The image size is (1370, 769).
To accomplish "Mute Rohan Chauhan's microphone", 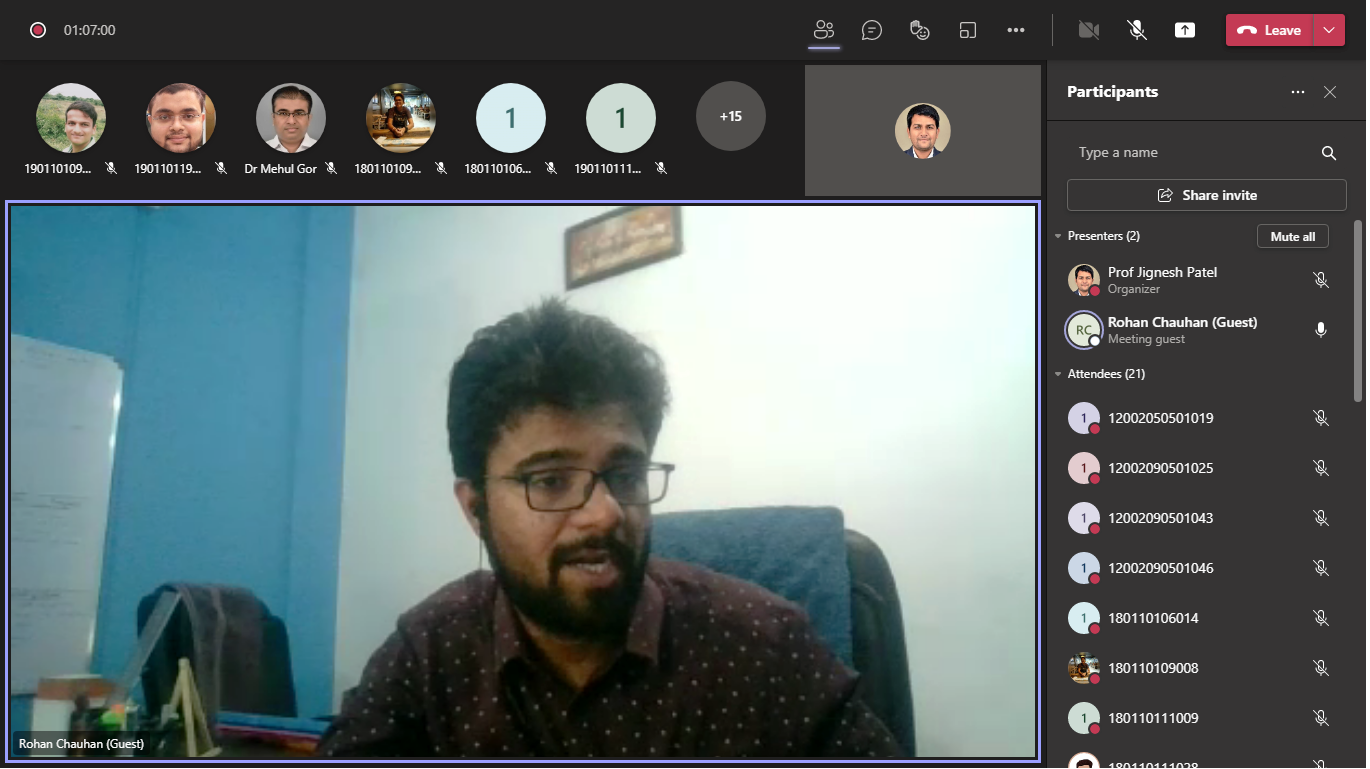I will pos(1321,330).
